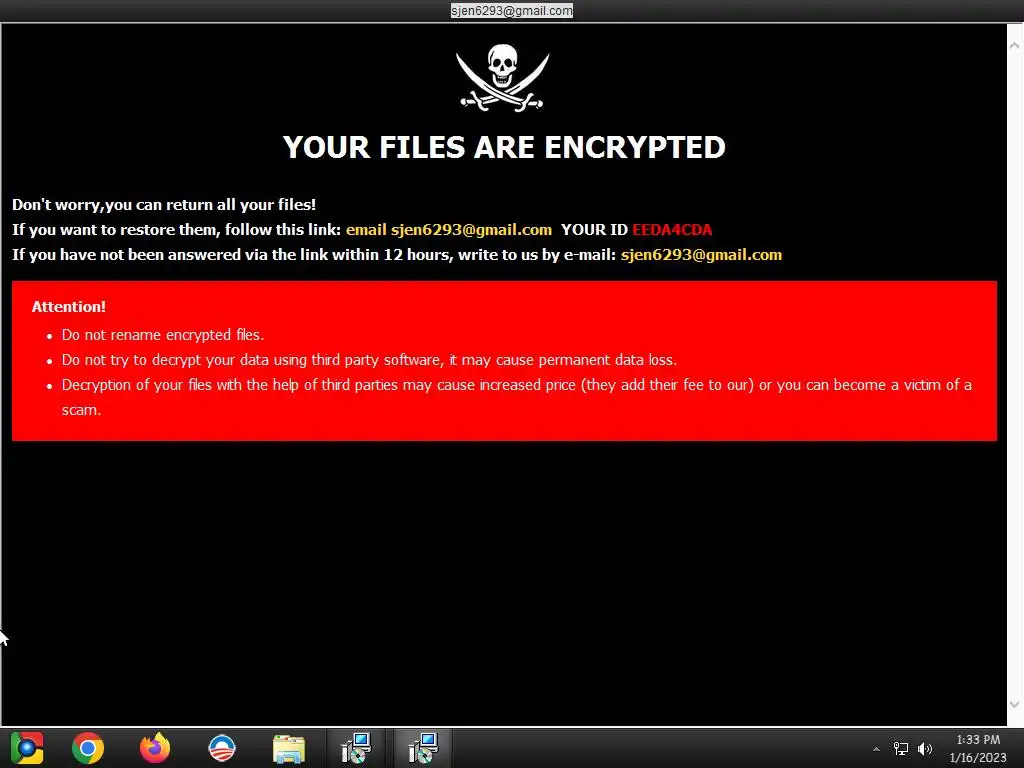This screenshot has width=1024, height=768.
Task: Click the skull and crossed swords logo
Action: pyautogui.click(x=502, y=77)
